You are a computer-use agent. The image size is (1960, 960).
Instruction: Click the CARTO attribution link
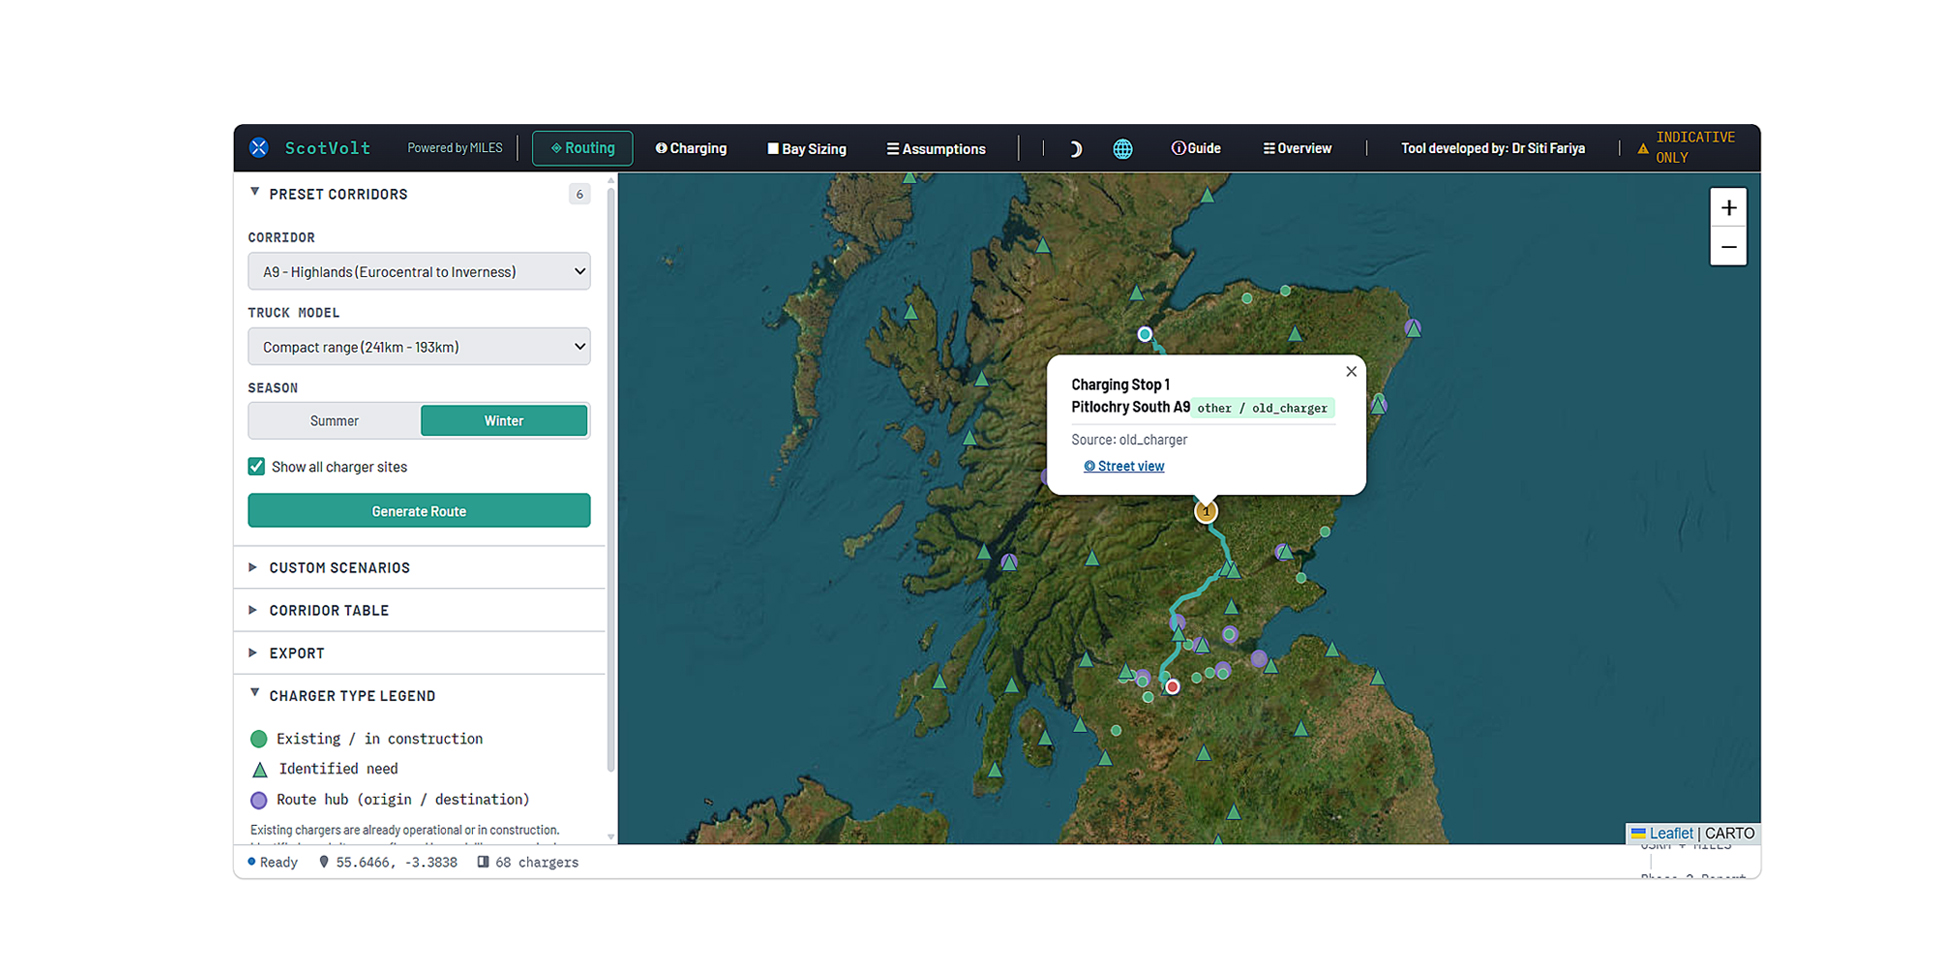point(1730,833)
